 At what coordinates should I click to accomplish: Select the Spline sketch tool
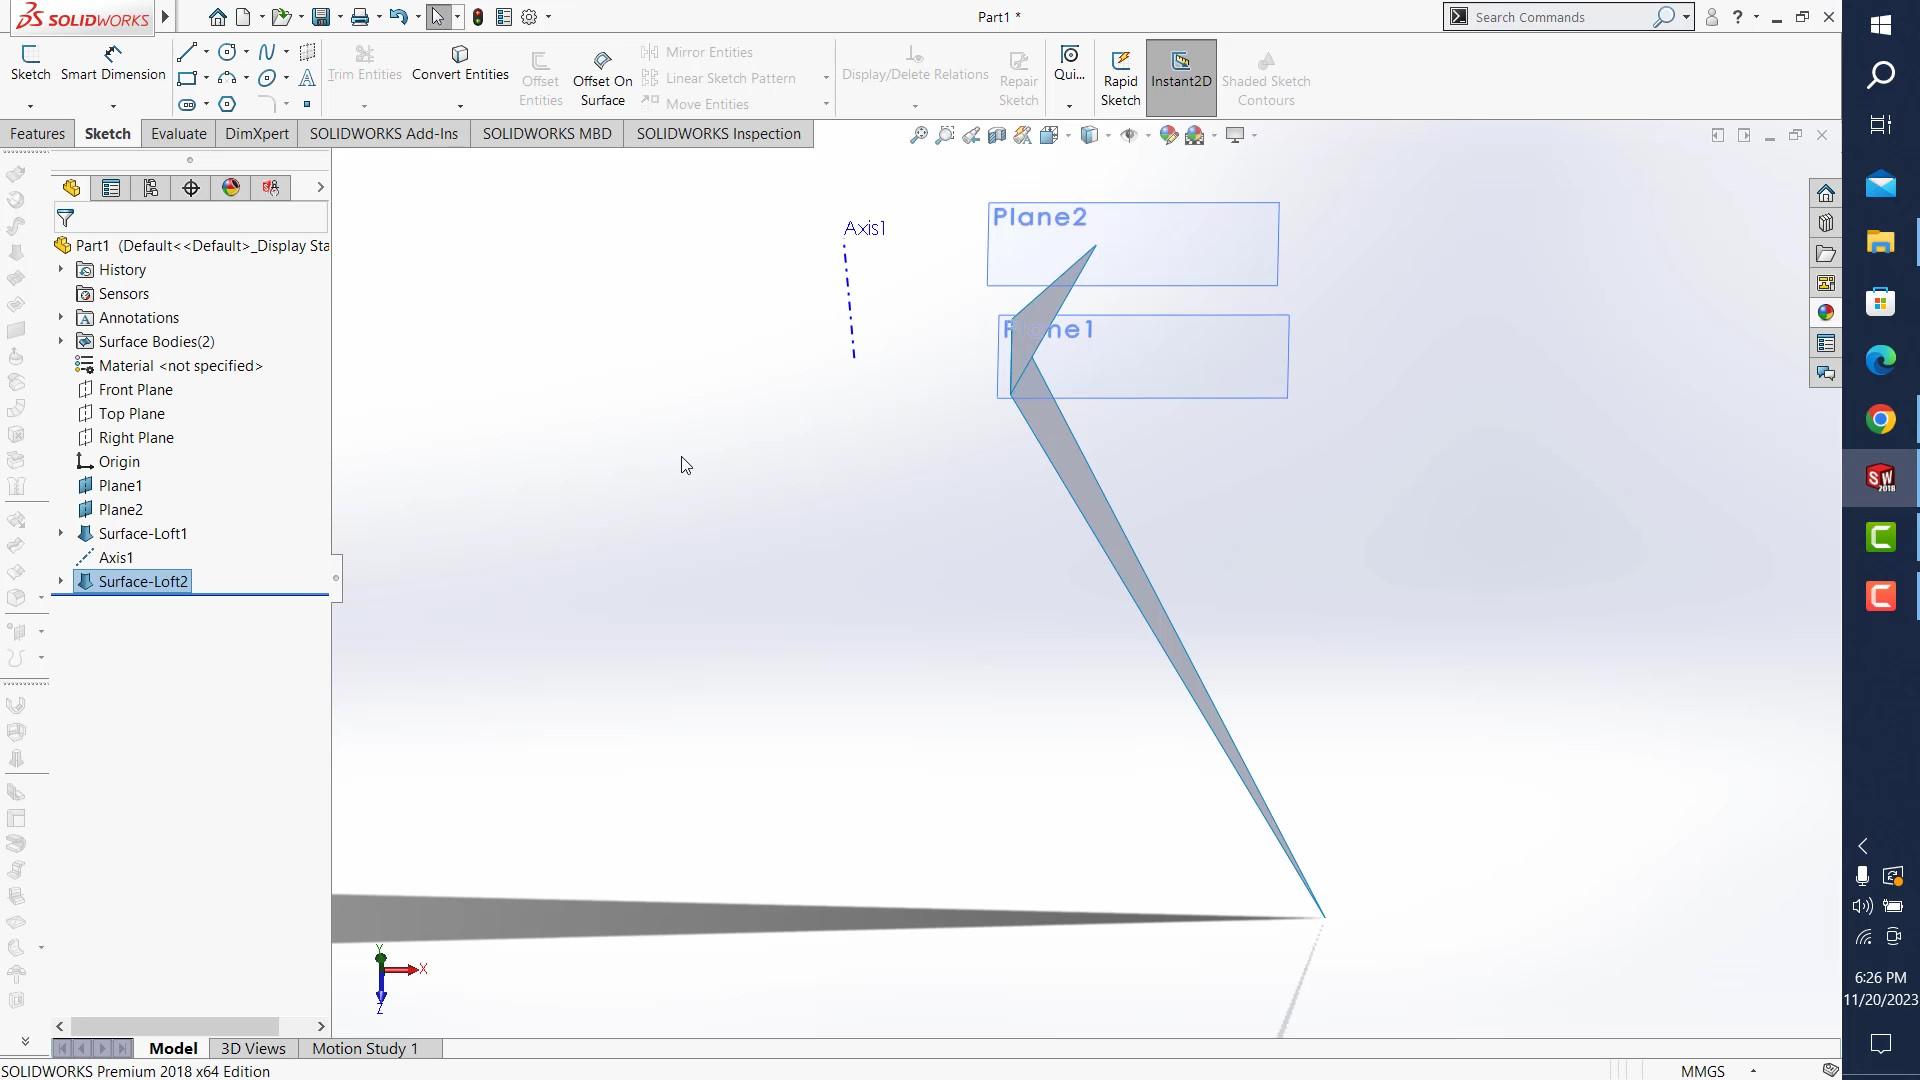click(x=266, y=52)
